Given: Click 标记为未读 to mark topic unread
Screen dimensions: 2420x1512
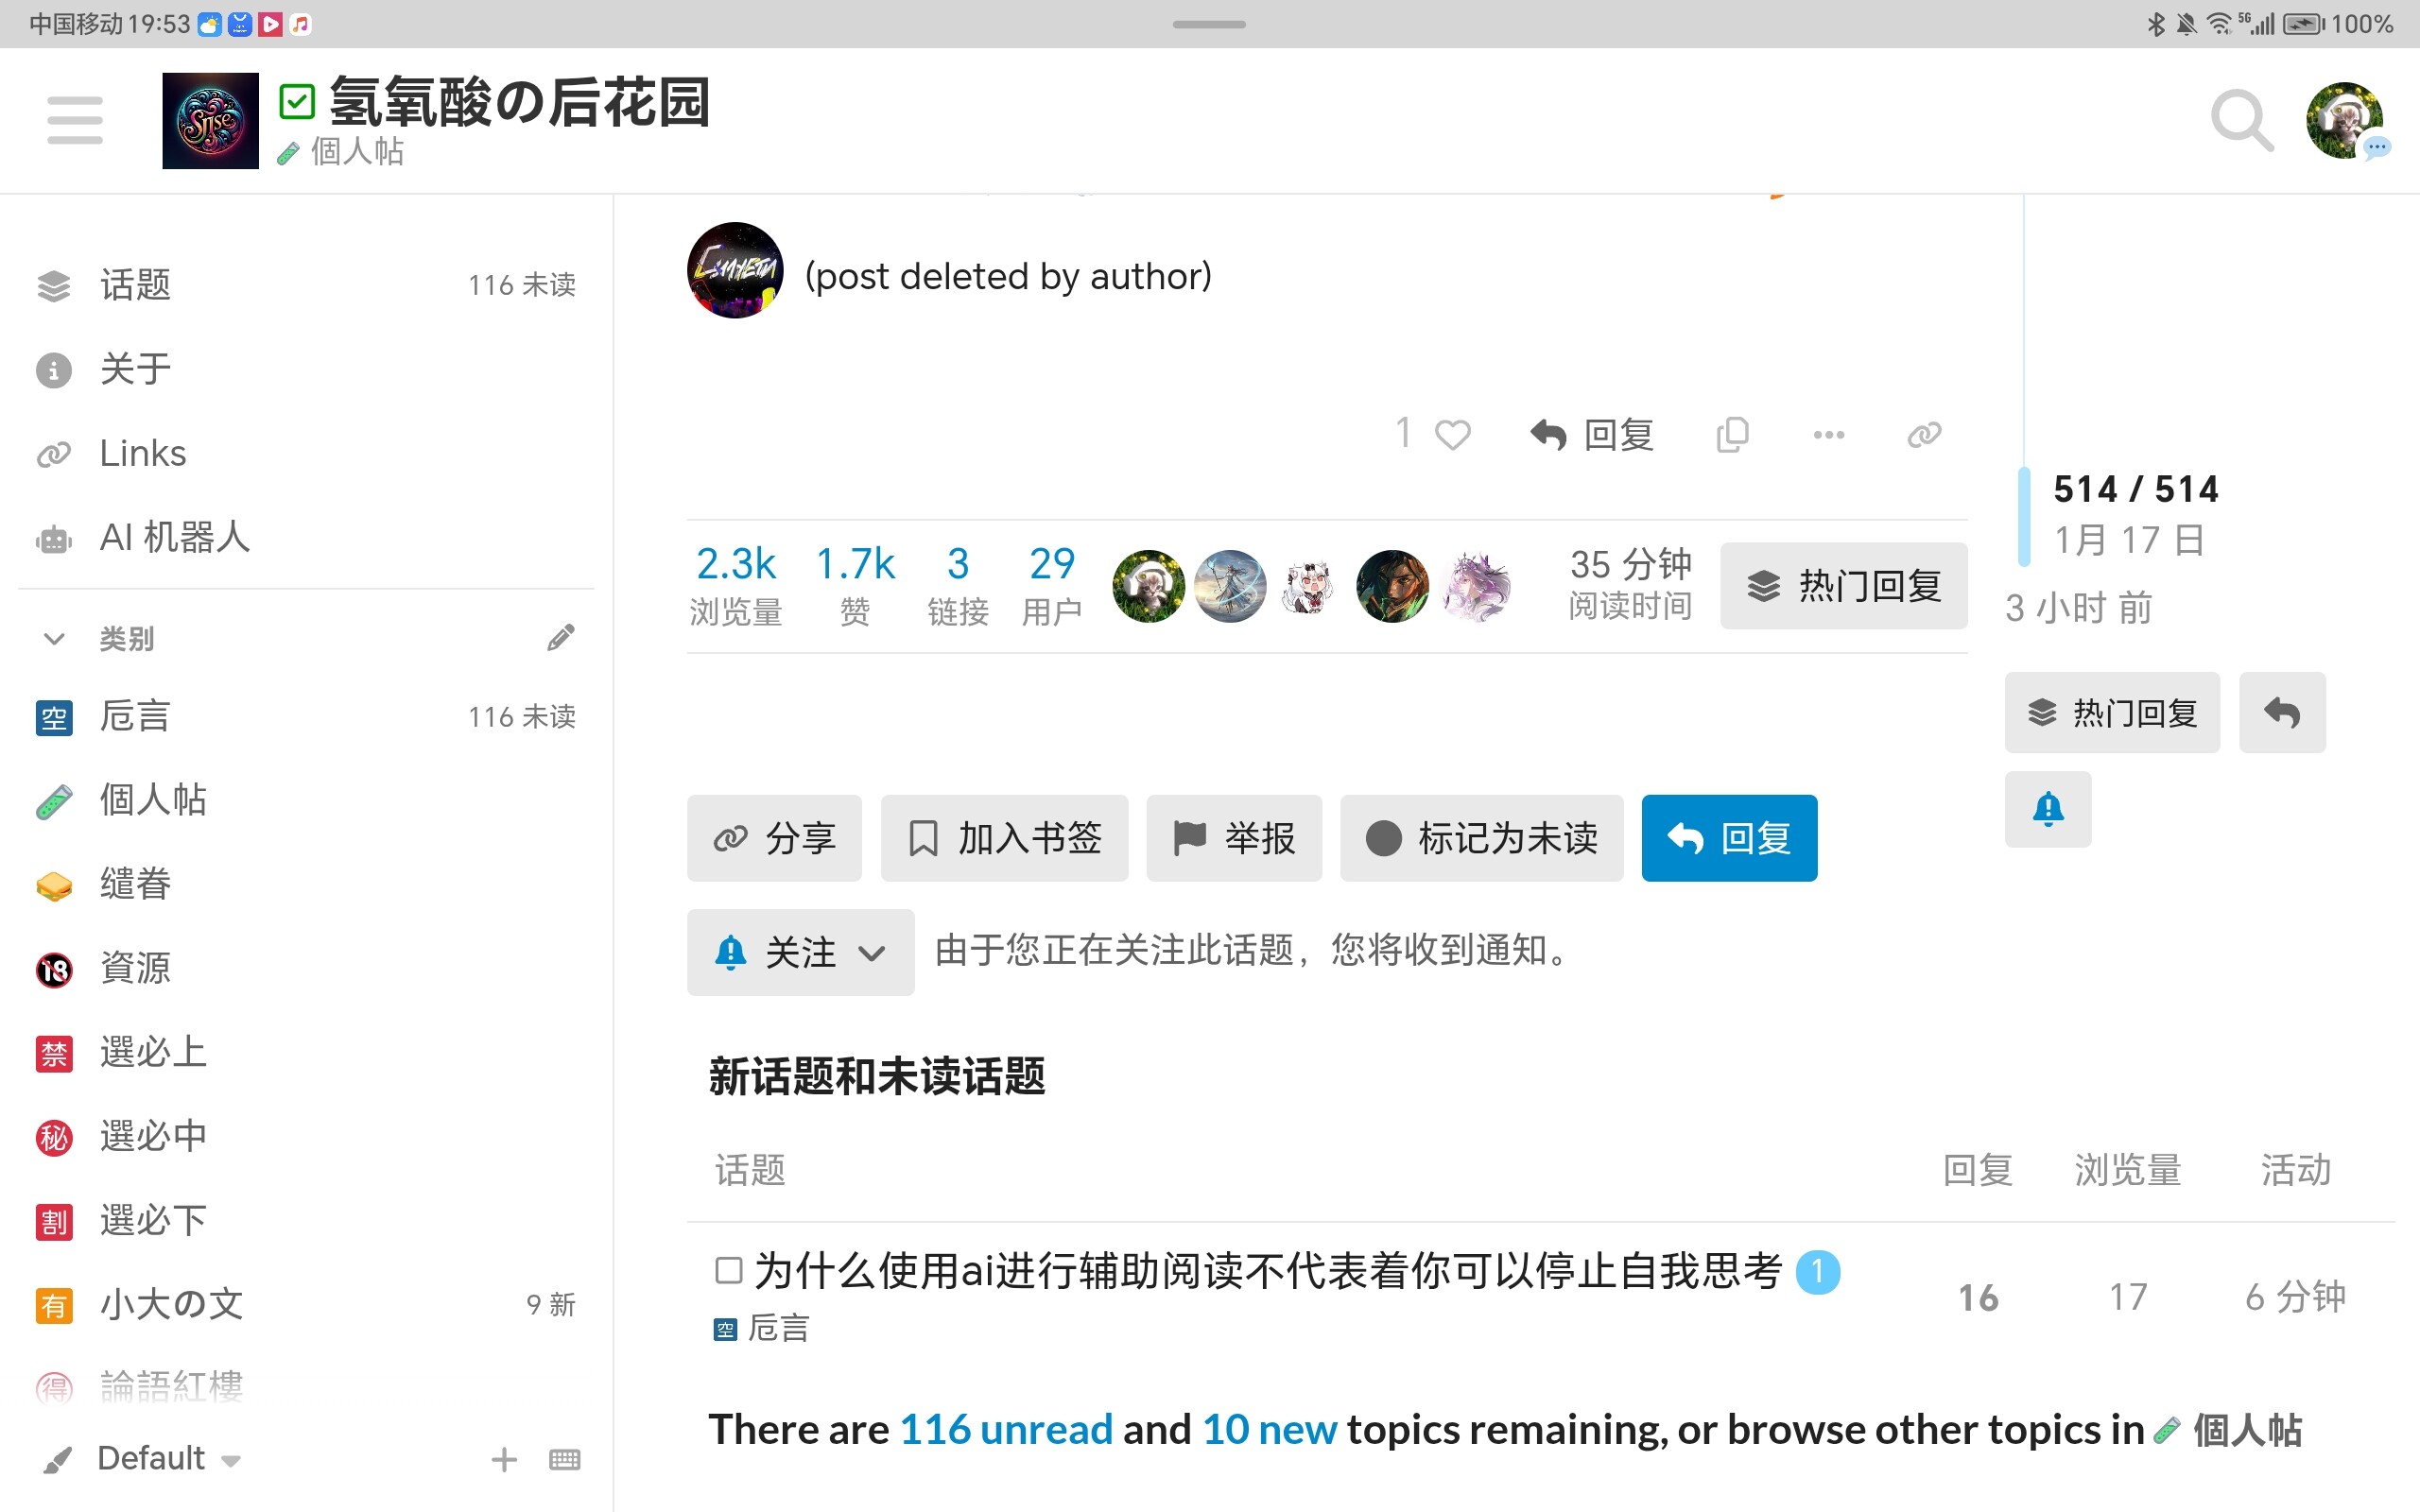Looking at the screenshot, I should (1481, 838).
